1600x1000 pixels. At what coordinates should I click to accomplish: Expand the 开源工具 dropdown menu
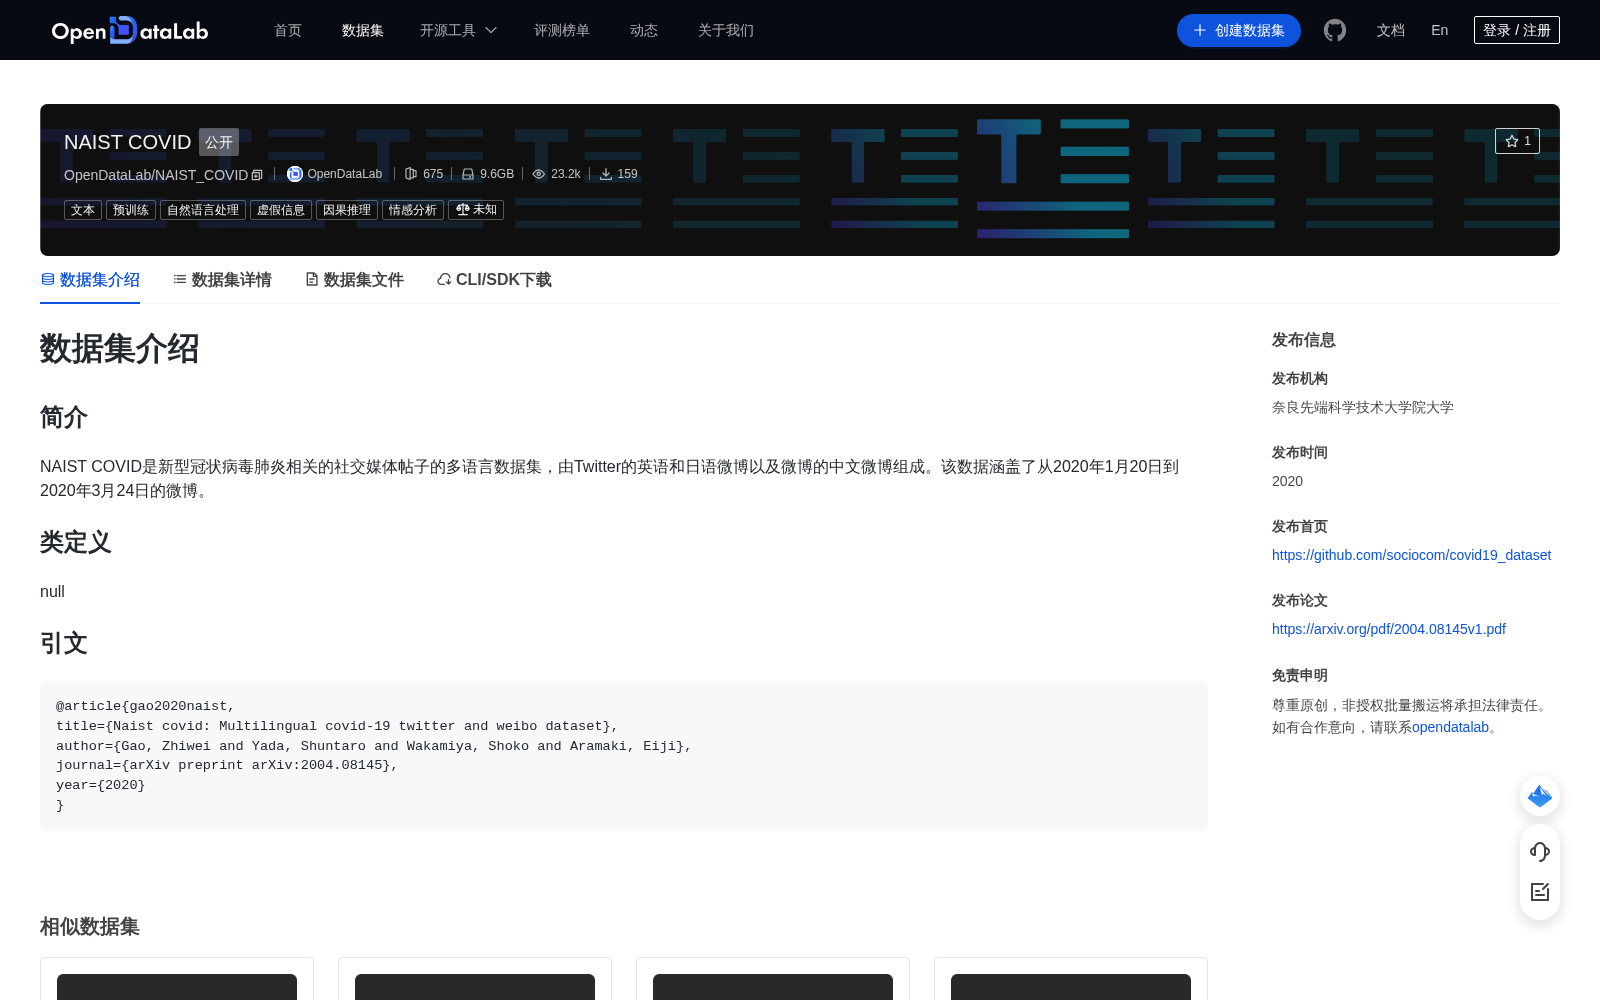point(458,31)
